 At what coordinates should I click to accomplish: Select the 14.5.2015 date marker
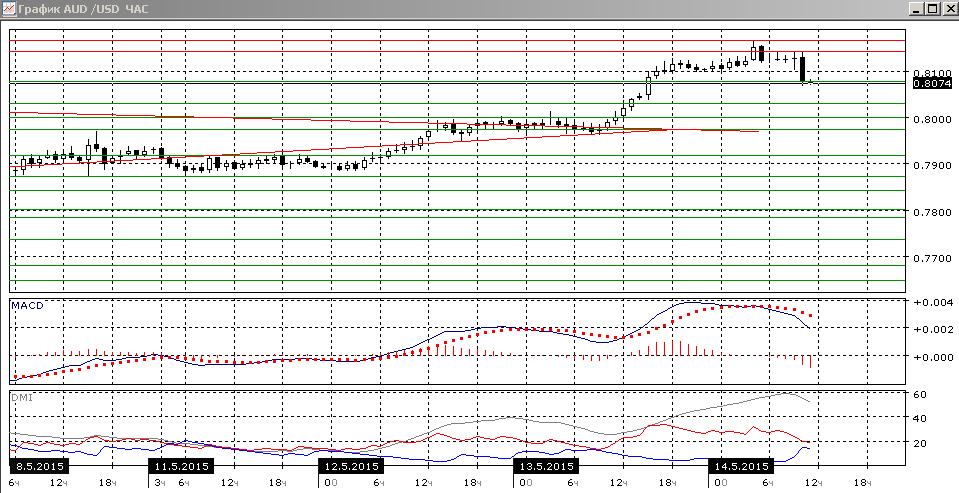coord(741,466)
